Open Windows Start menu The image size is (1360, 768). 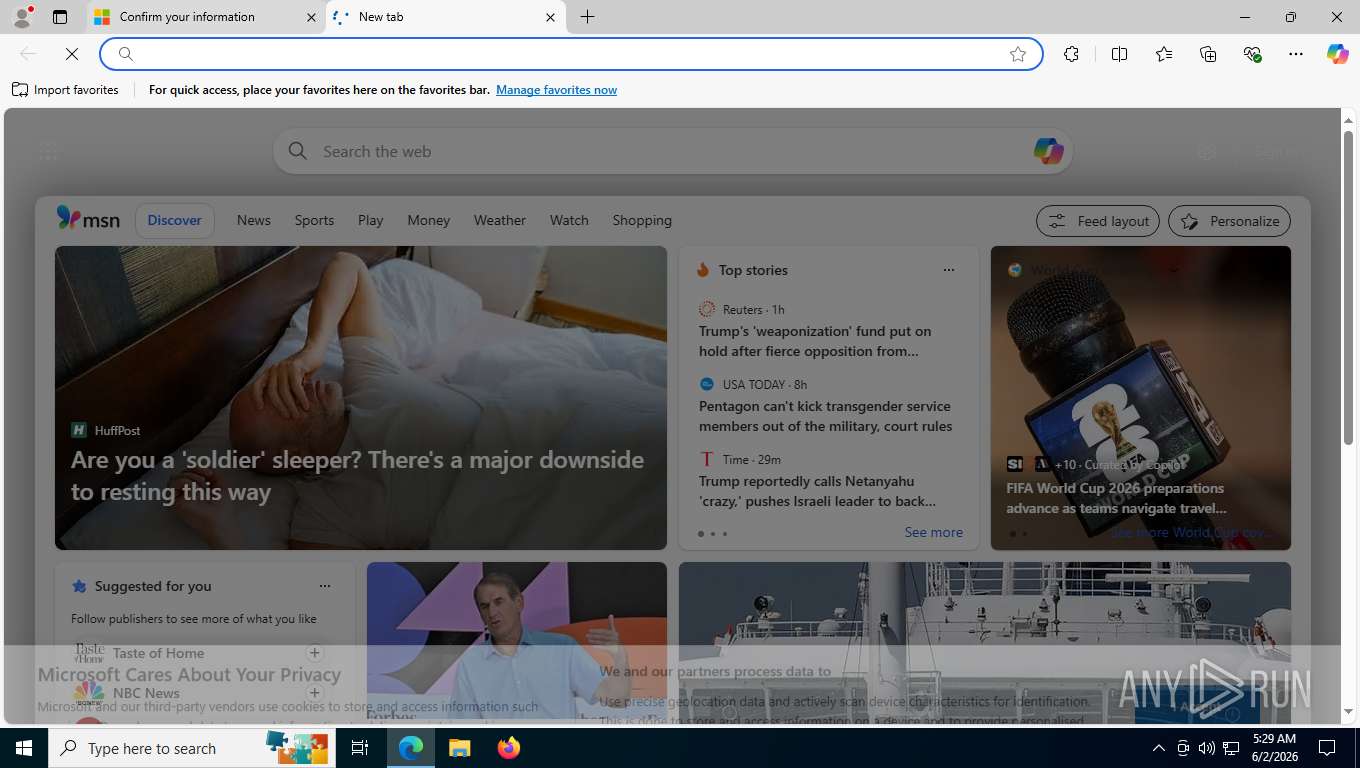(x=24, y=748)
